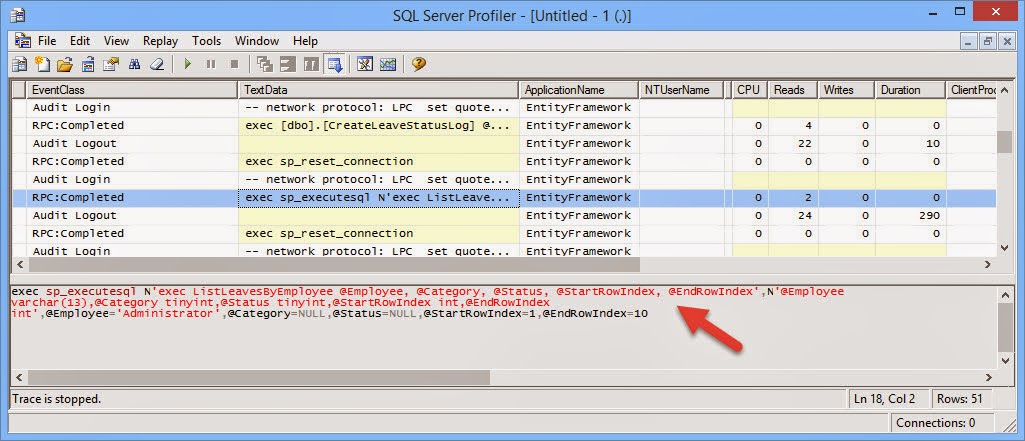The width and height of the screenshot is (1025, 441).
Task: Close the inner trace document window
Action: (1007, 41)
